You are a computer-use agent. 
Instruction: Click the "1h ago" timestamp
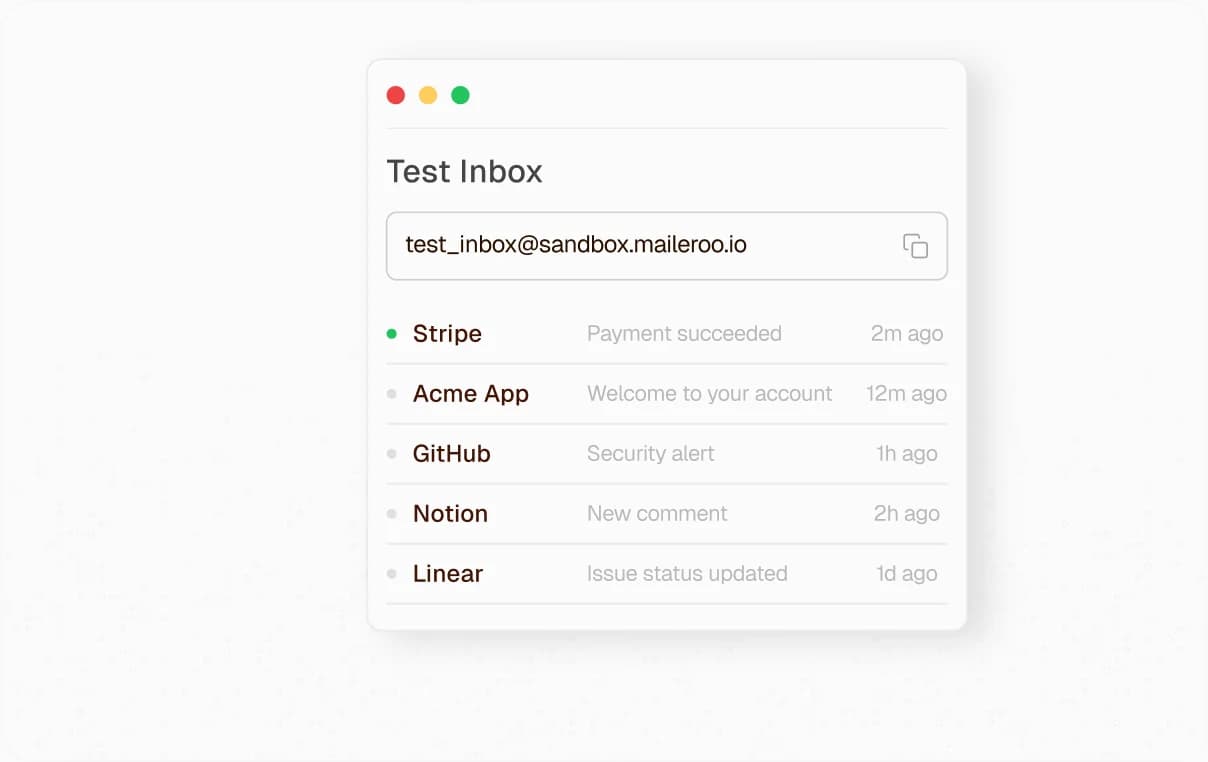907,454
